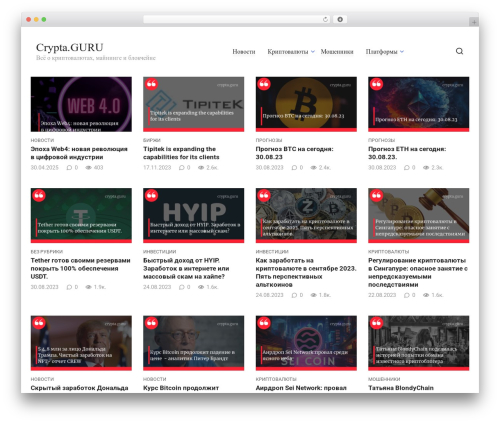Viewport: 500px width, 423px height.
Task: Click comments icon under HYIP article
Action: tap(181, 287)
